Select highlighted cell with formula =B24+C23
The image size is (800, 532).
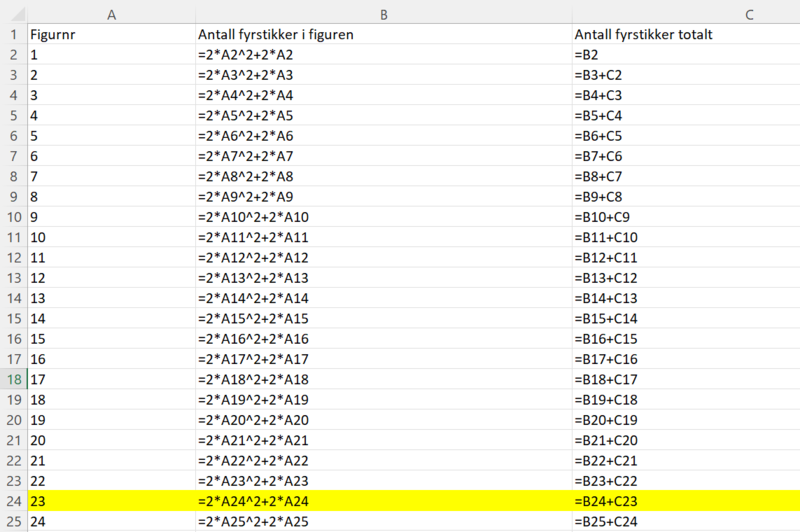(686, 501)
